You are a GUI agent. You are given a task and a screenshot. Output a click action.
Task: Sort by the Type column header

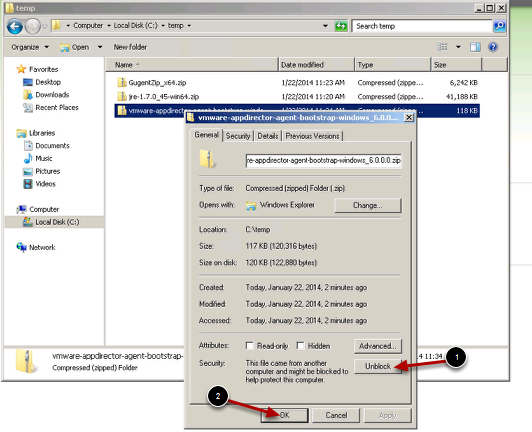click(x=393, y=64)
